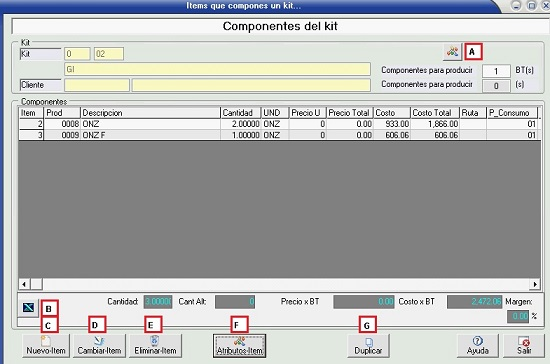The width and height of the screenshot is (550, 364).
Task: Click the short Cliente code field
Action: tap(97, 85)
